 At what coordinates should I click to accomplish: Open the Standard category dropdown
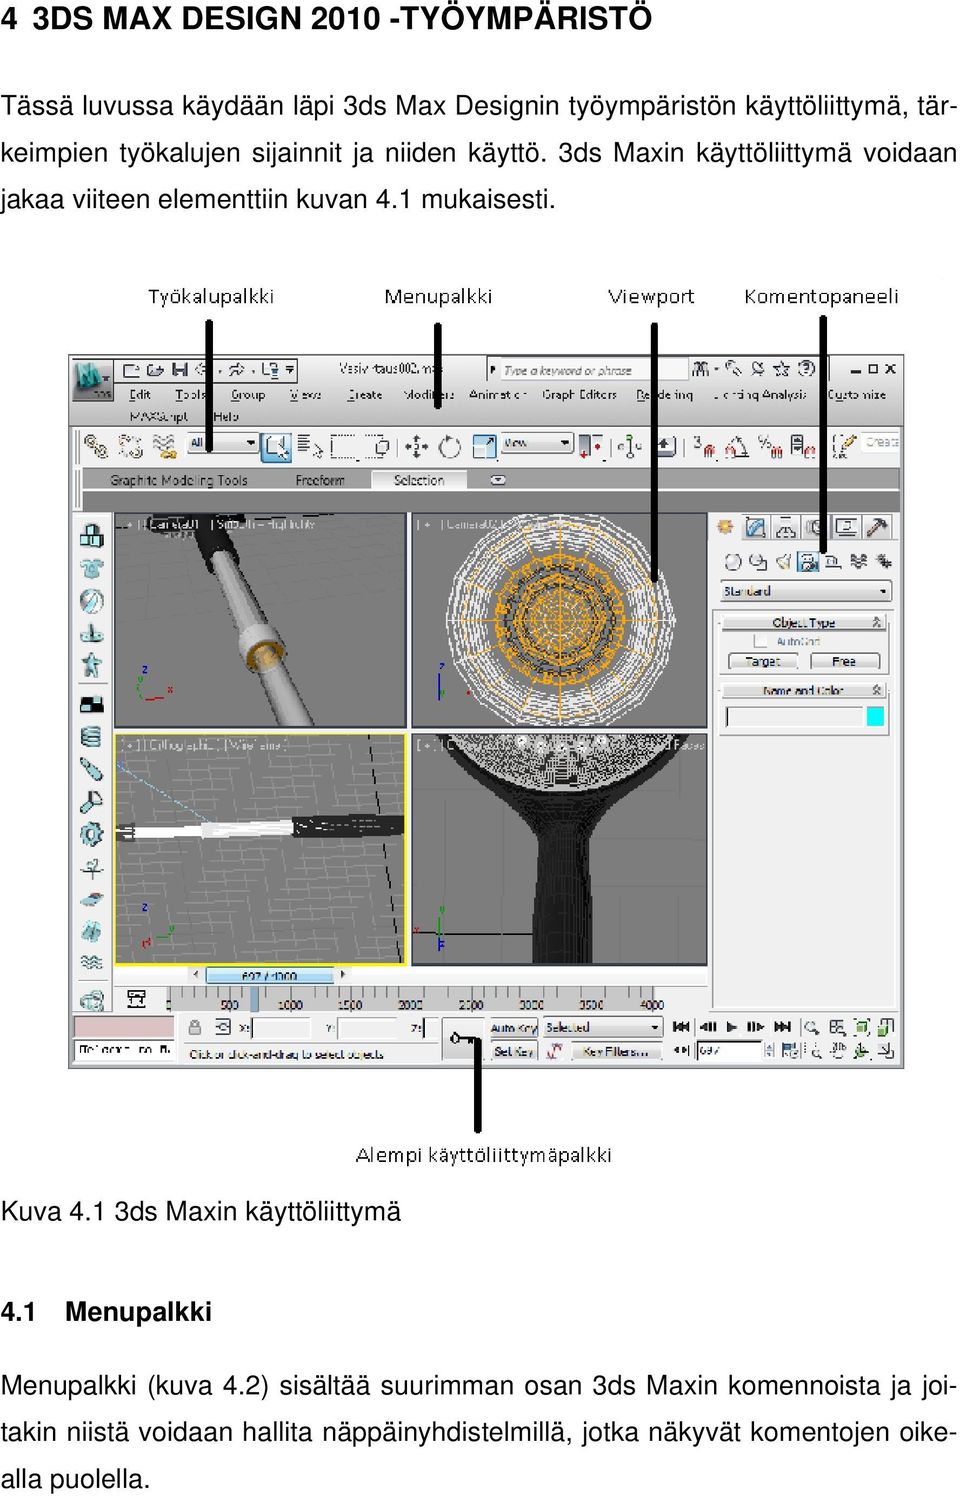805,591
